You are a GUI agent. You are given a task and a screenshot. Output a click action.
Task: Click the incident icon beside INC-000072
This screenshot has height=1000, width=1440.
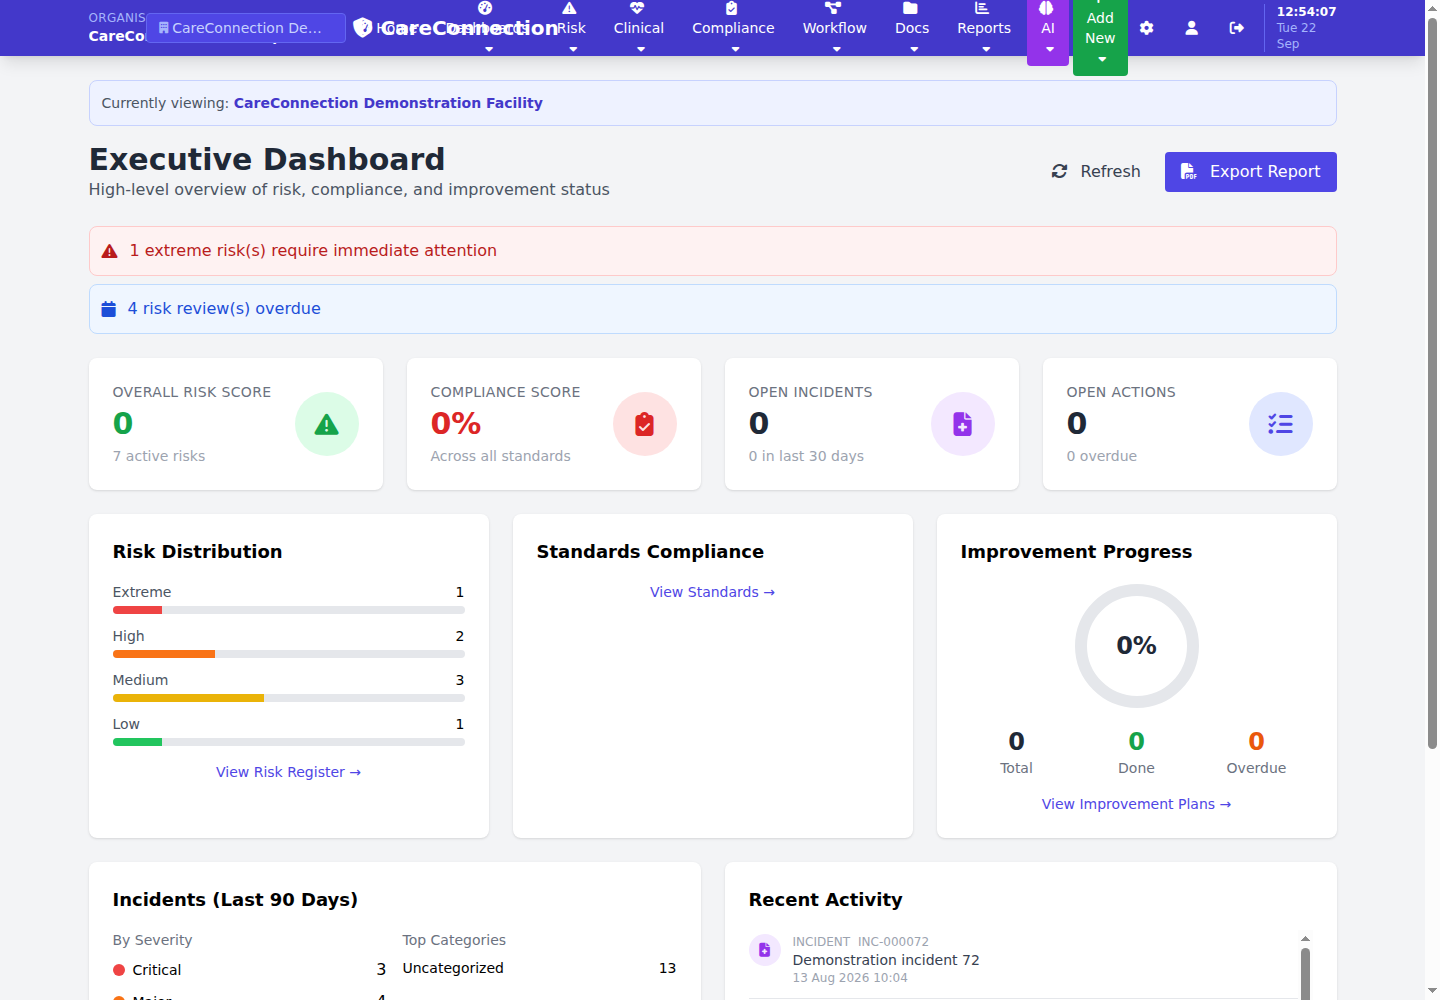pyautogui.click(x=765, y=950)
